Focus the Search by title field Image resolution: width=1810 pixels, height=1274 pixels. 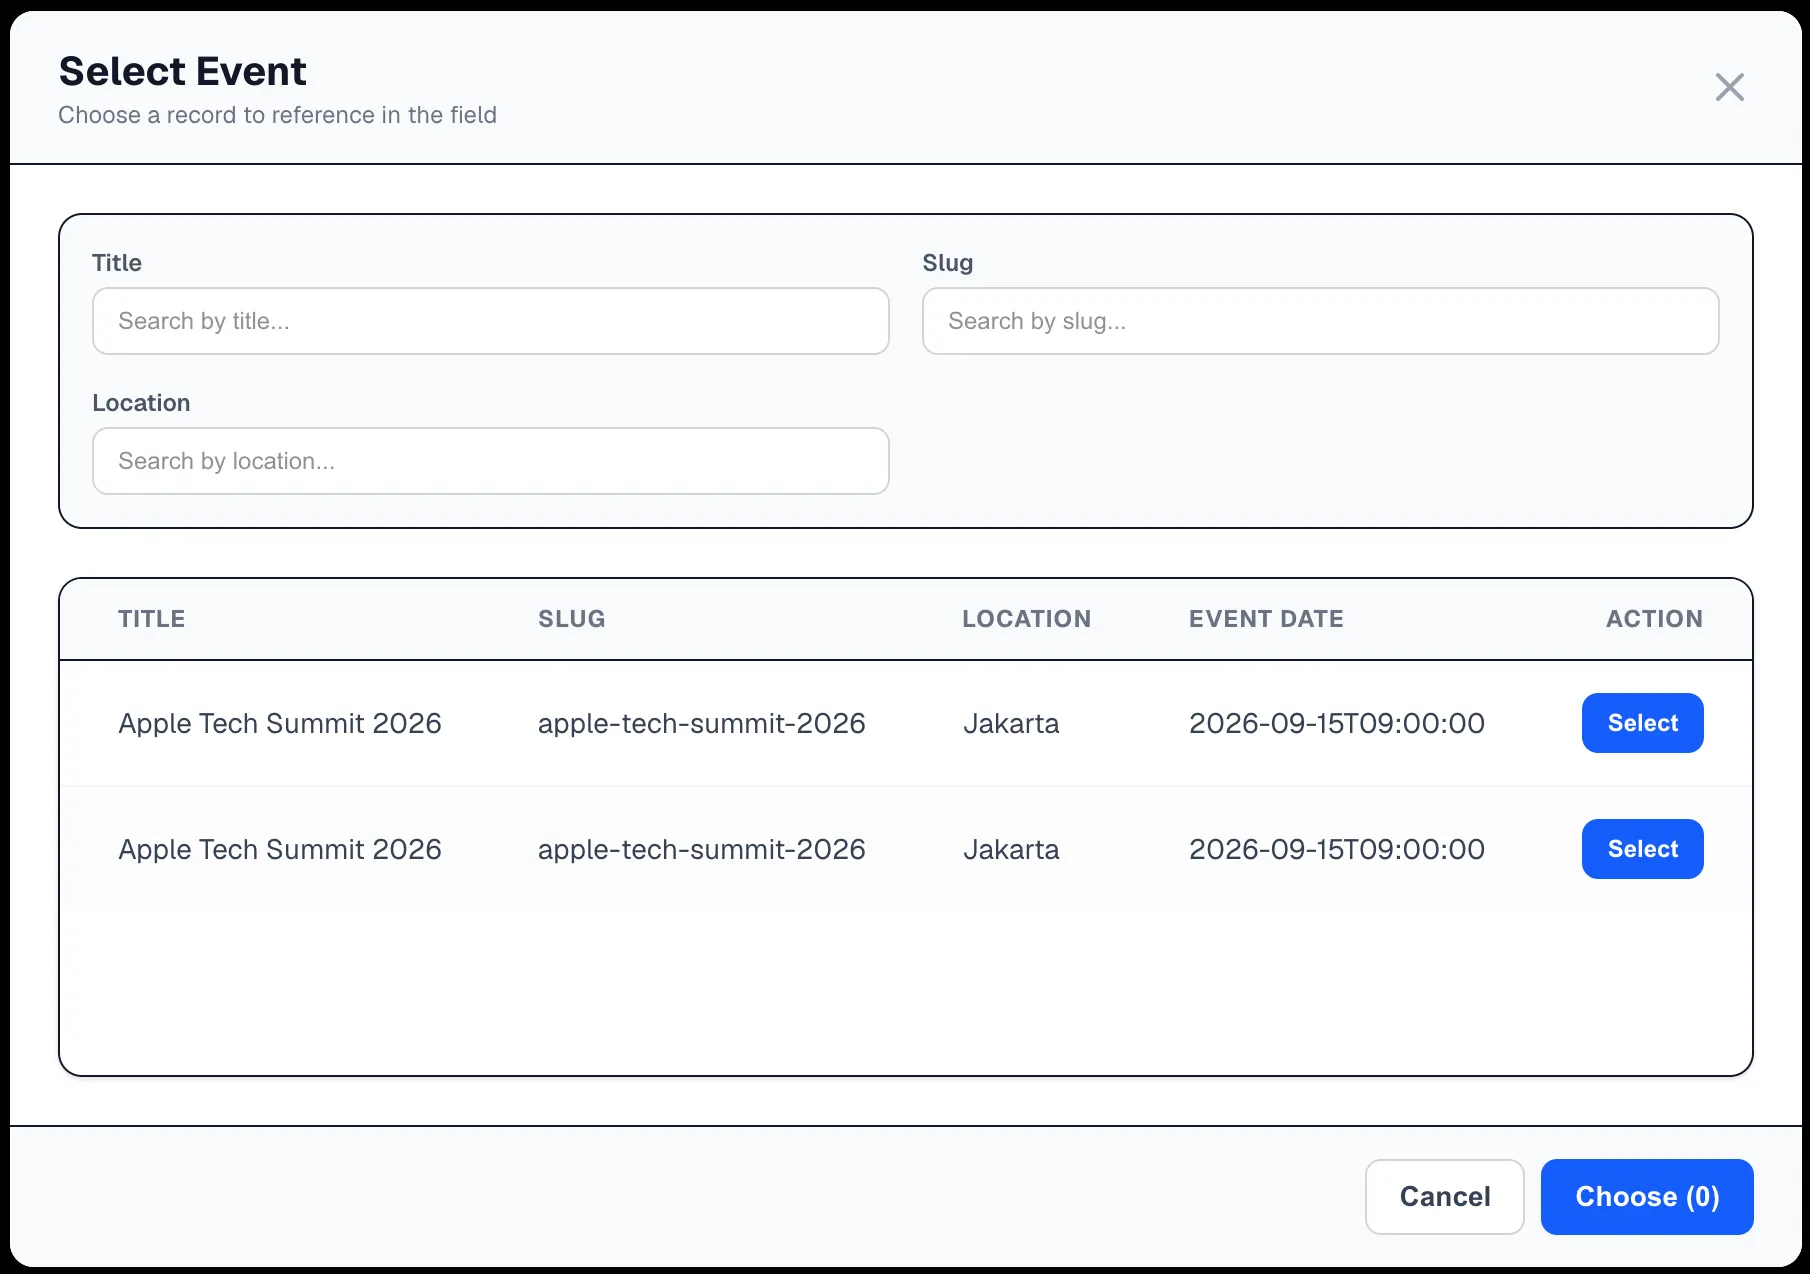[x=490, y=321]
